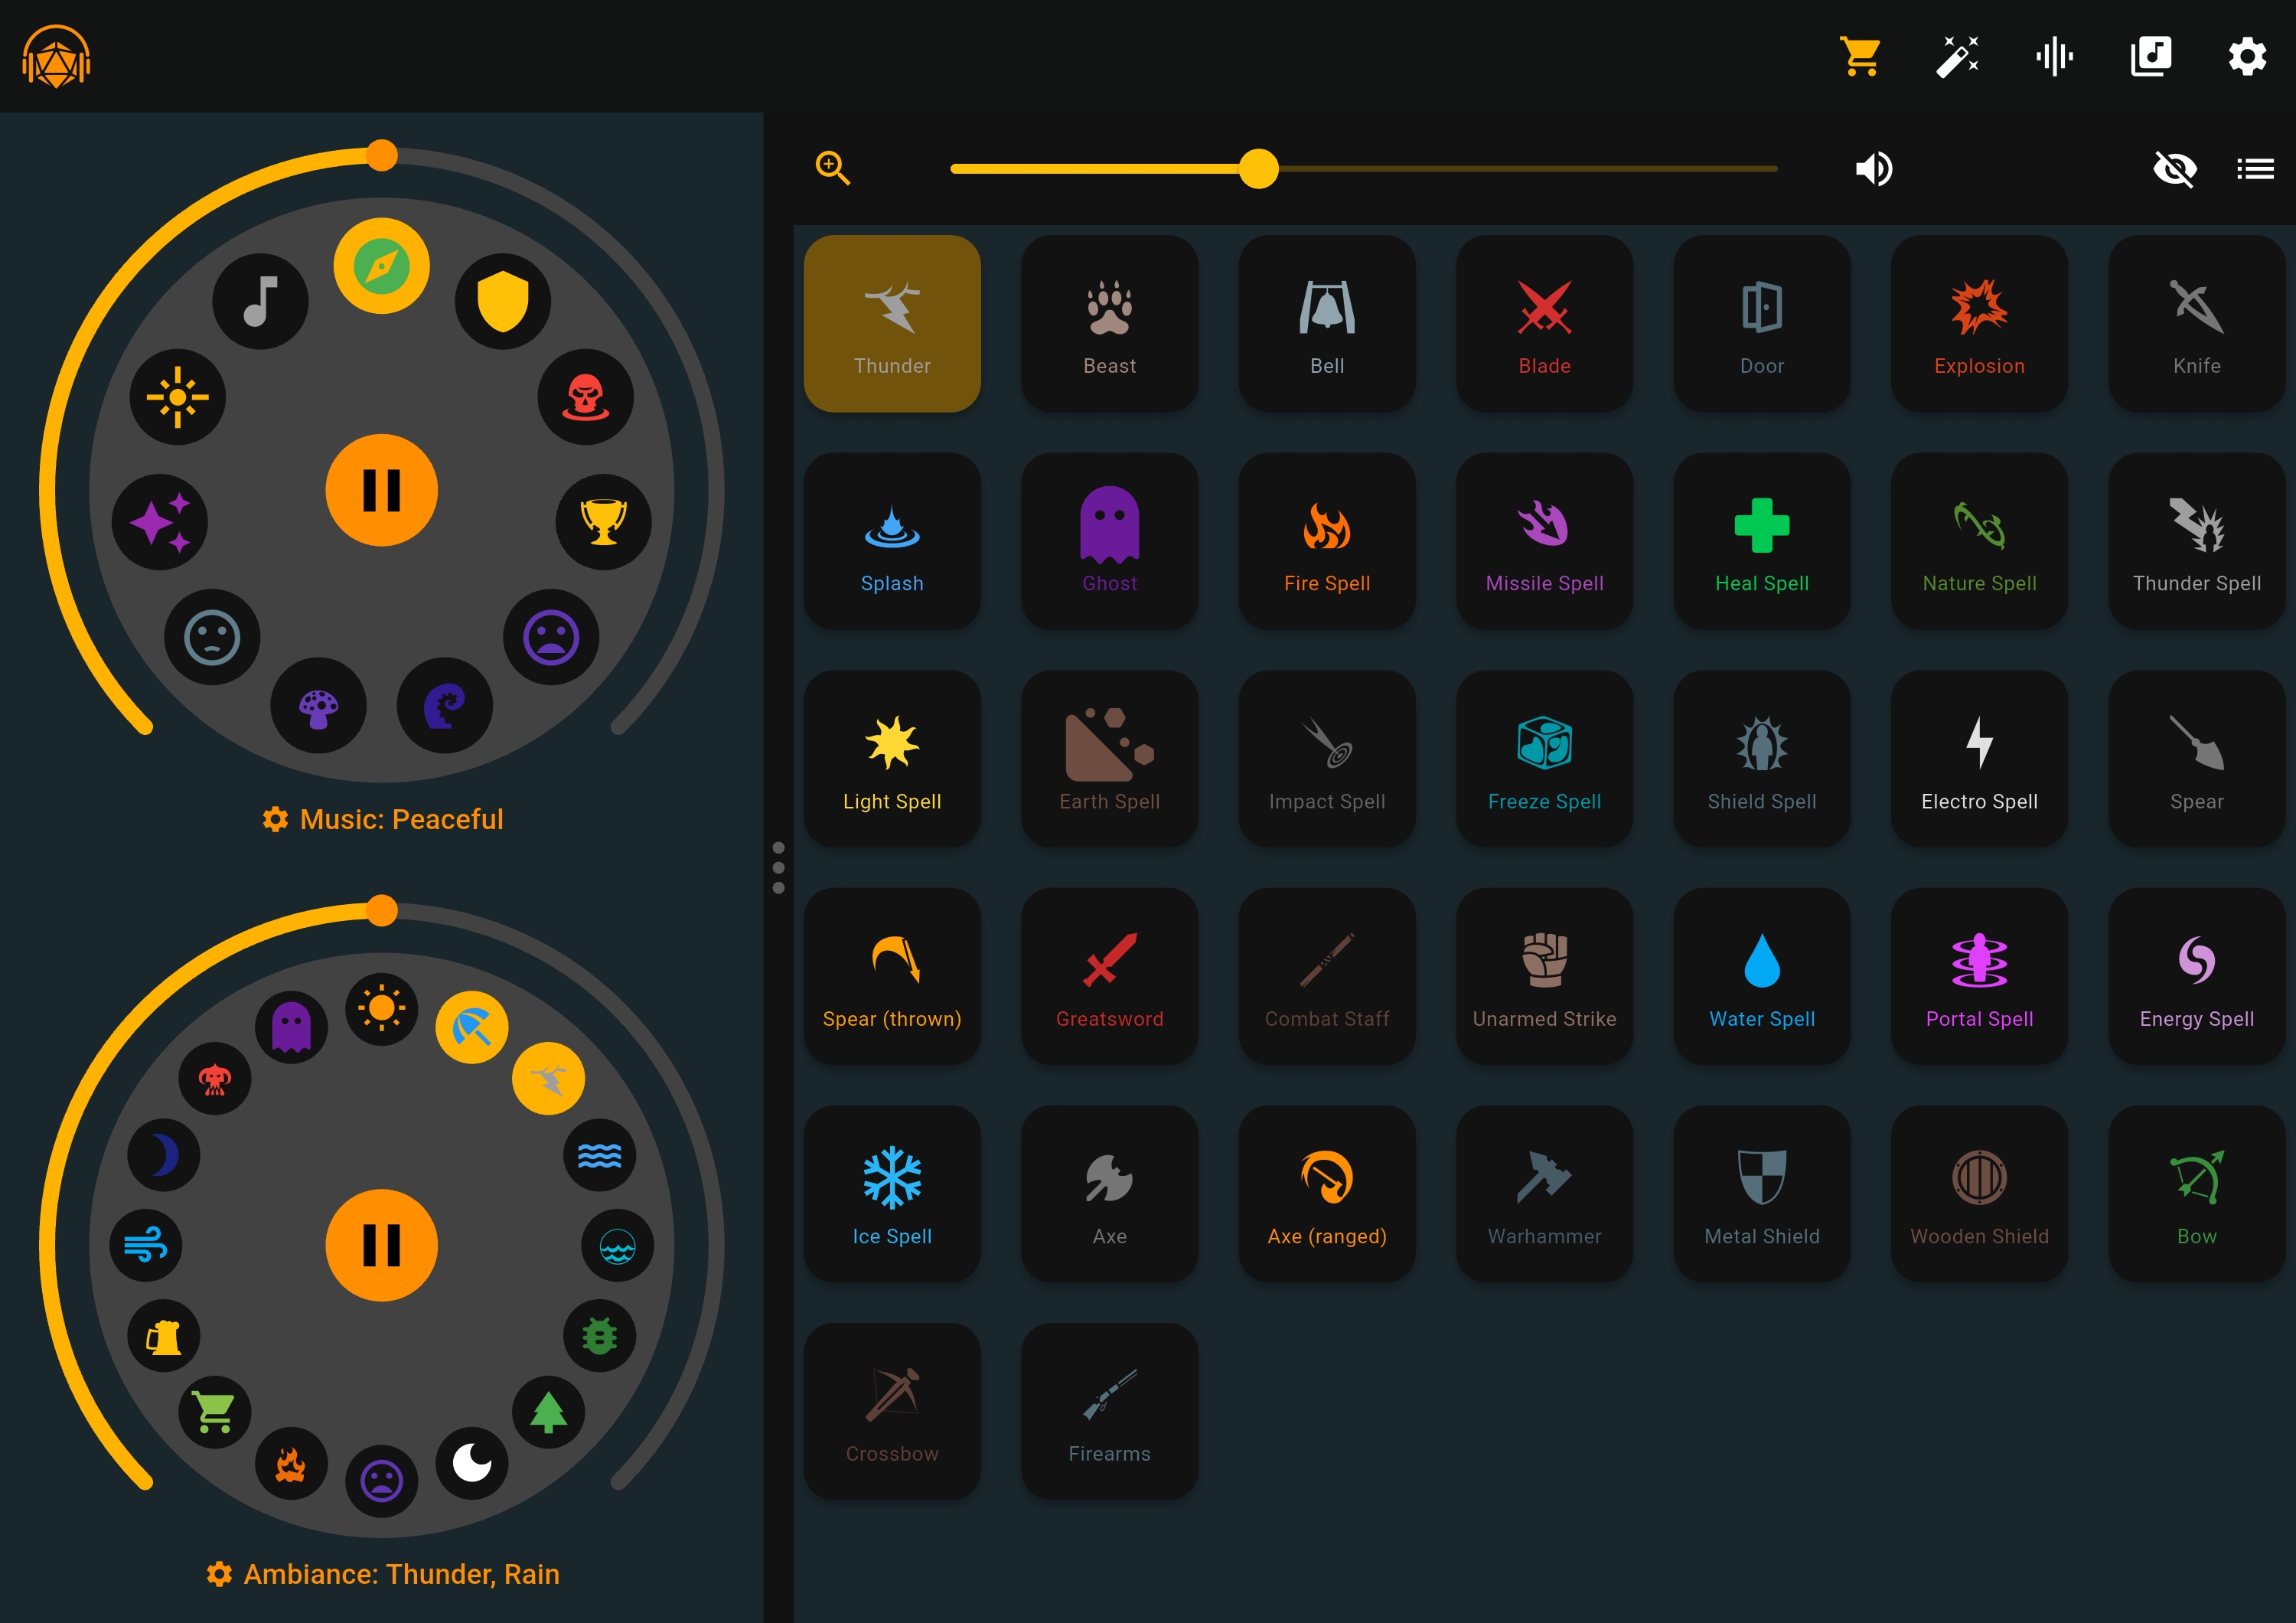
Task: Toggle the Thunder ambiance in lower wheel
Action: [548, 1079]
